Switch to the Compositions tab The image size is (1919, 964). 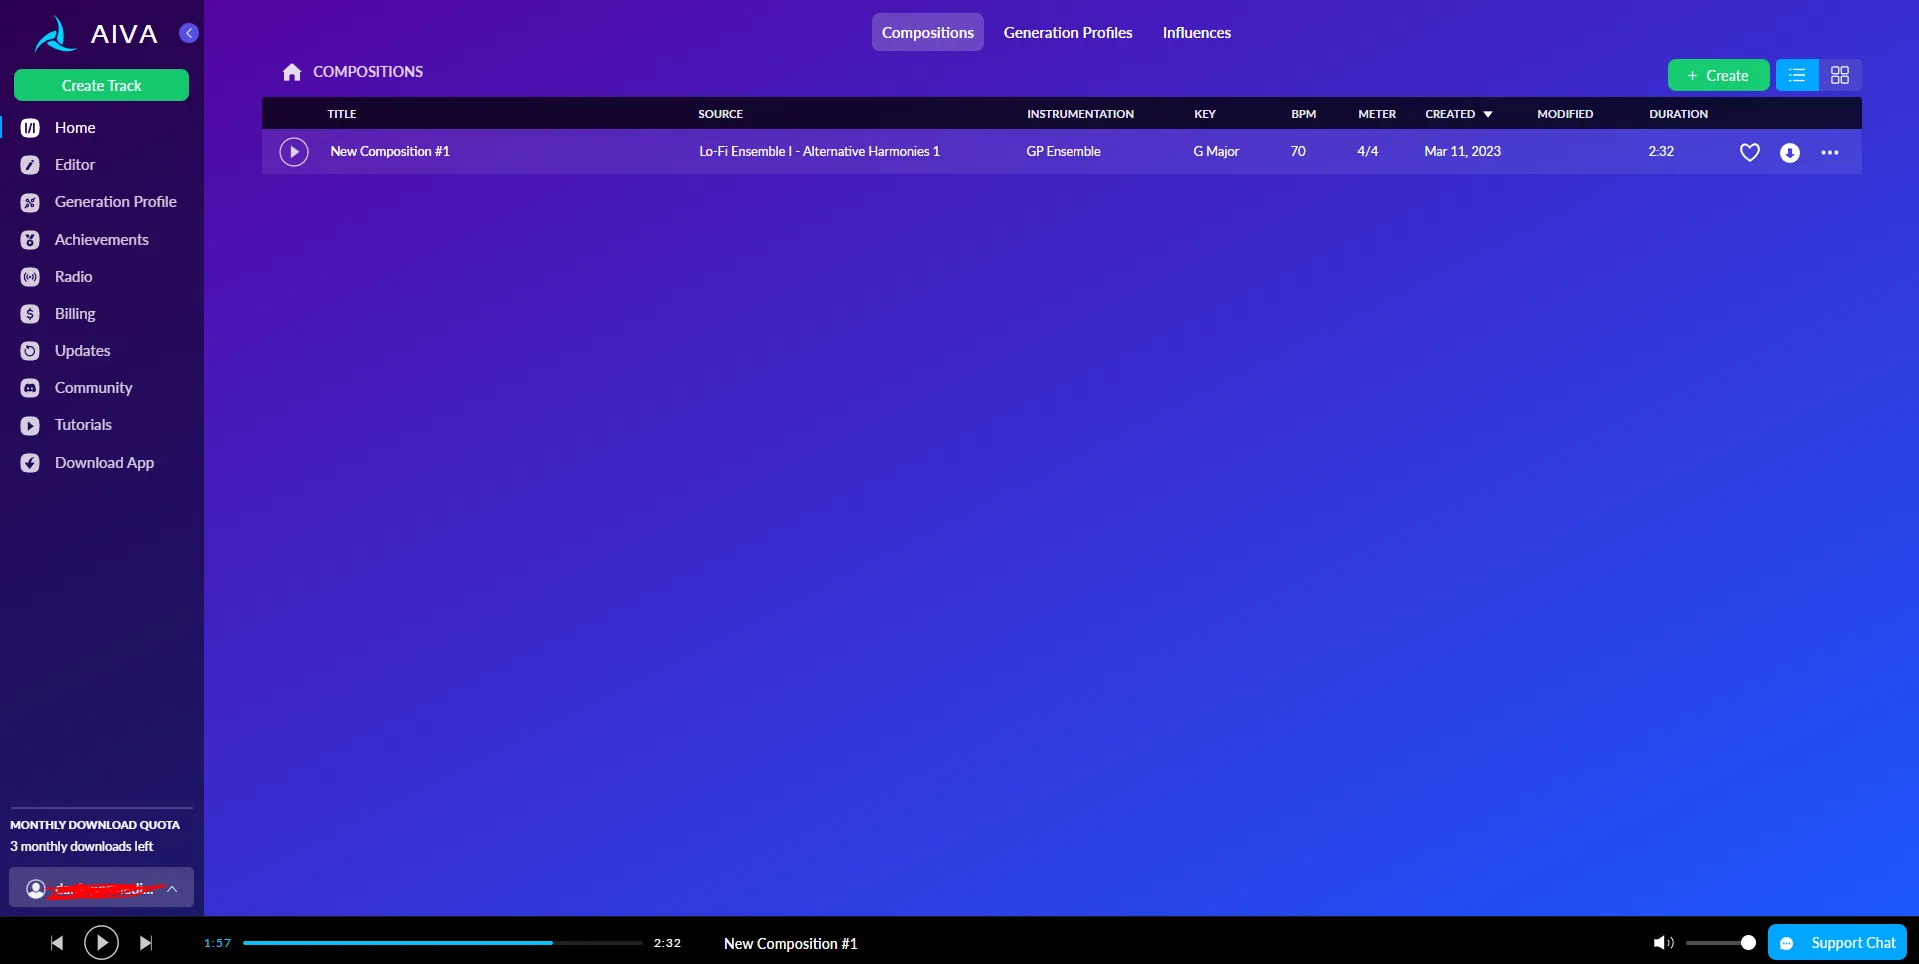click(928, 32)
